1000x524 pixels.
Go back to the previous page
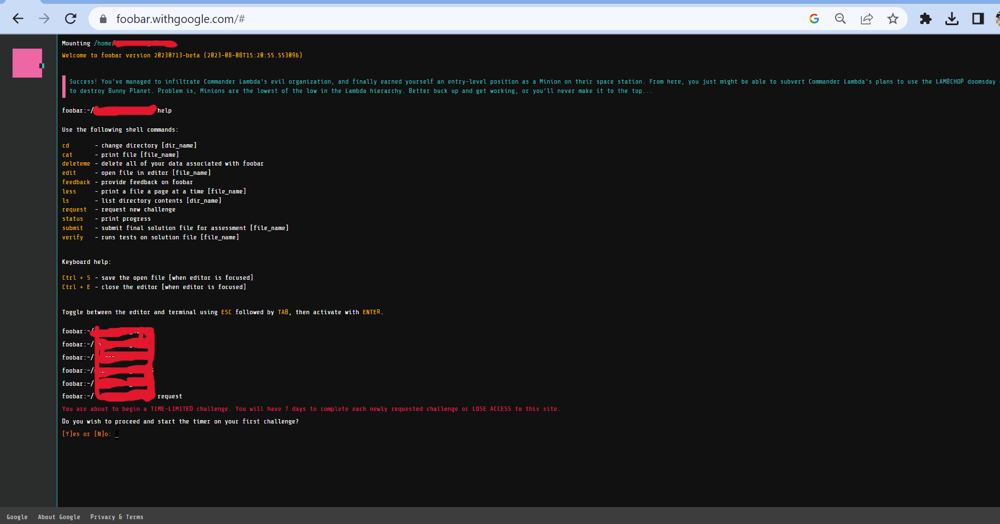[18, 19]
